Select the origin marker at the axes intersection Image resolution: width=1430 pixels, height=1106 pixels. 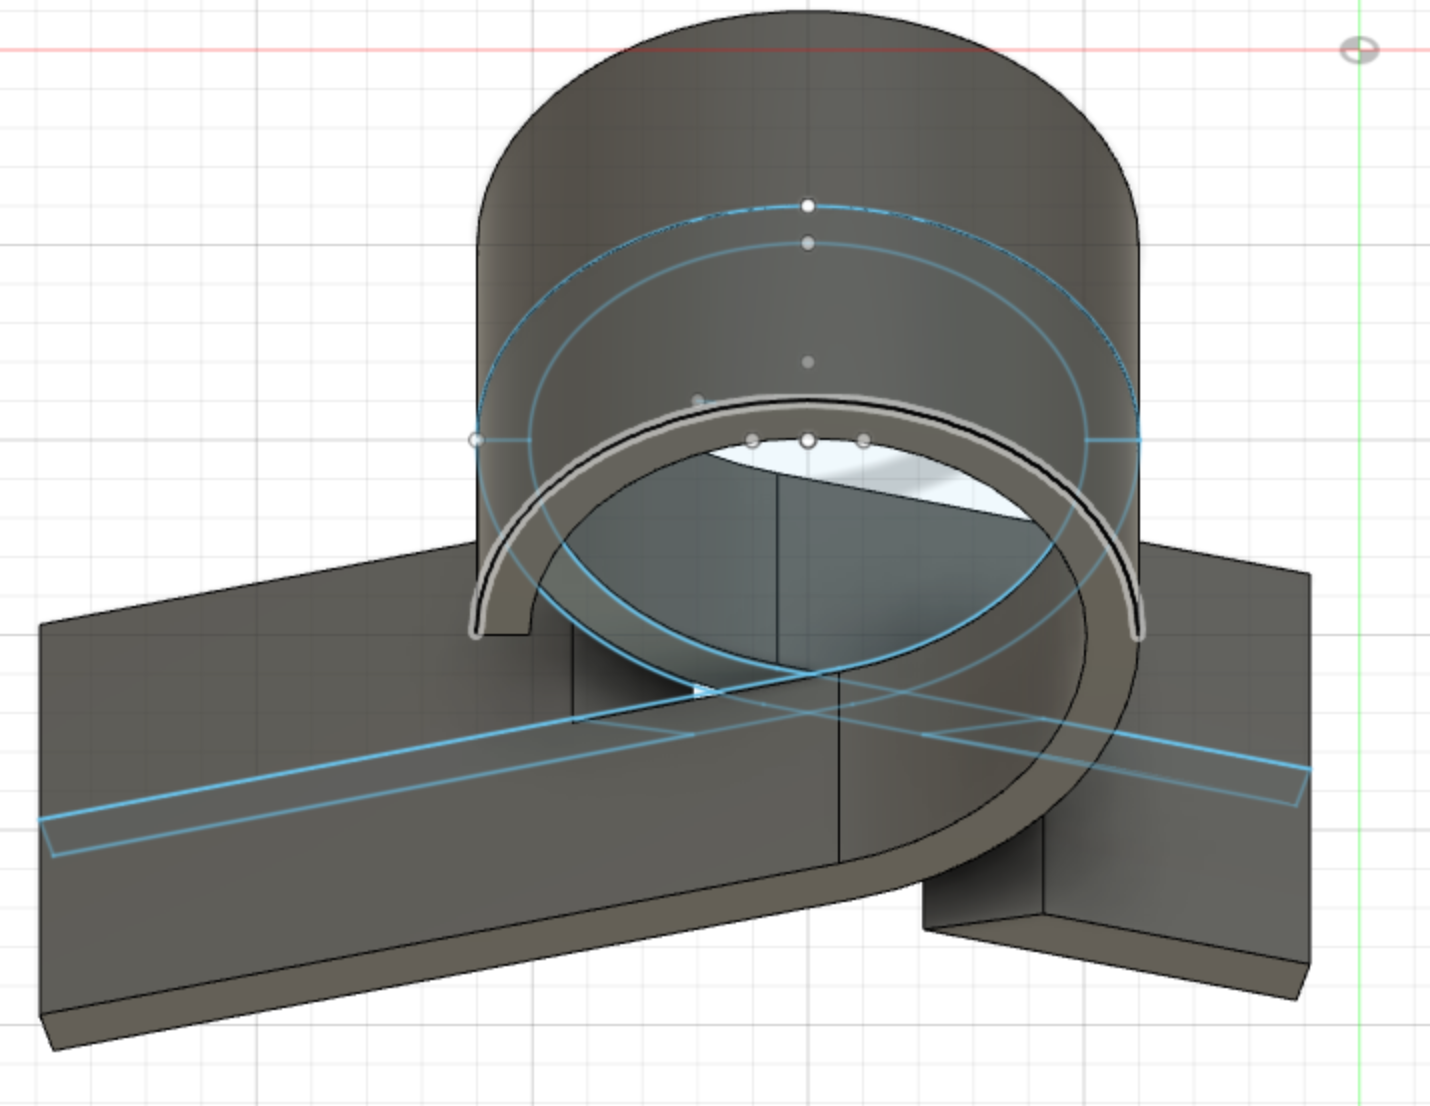[x=1359, y=50]
